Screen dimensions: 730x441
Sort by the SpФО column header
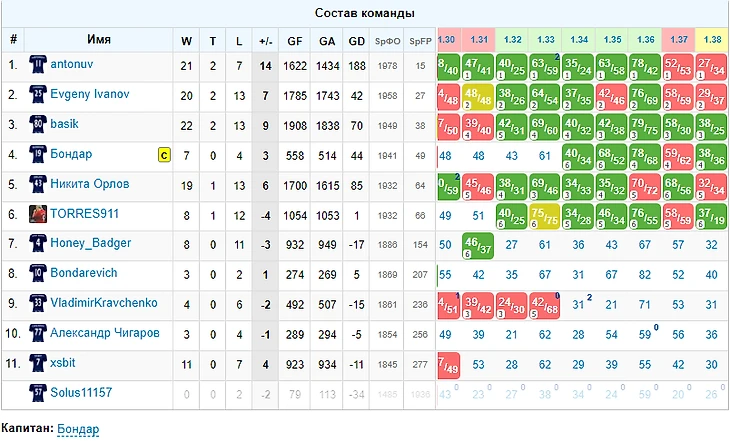coord(387,41)
